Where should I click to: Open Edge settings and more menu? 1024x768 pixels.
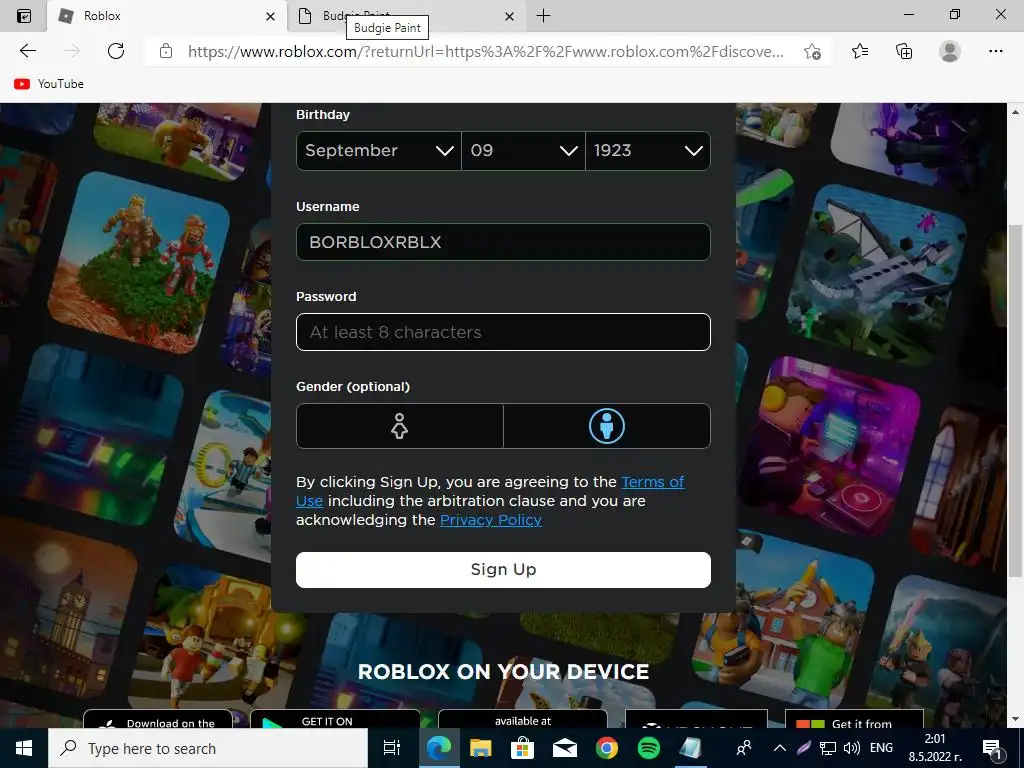pos(995,51)
